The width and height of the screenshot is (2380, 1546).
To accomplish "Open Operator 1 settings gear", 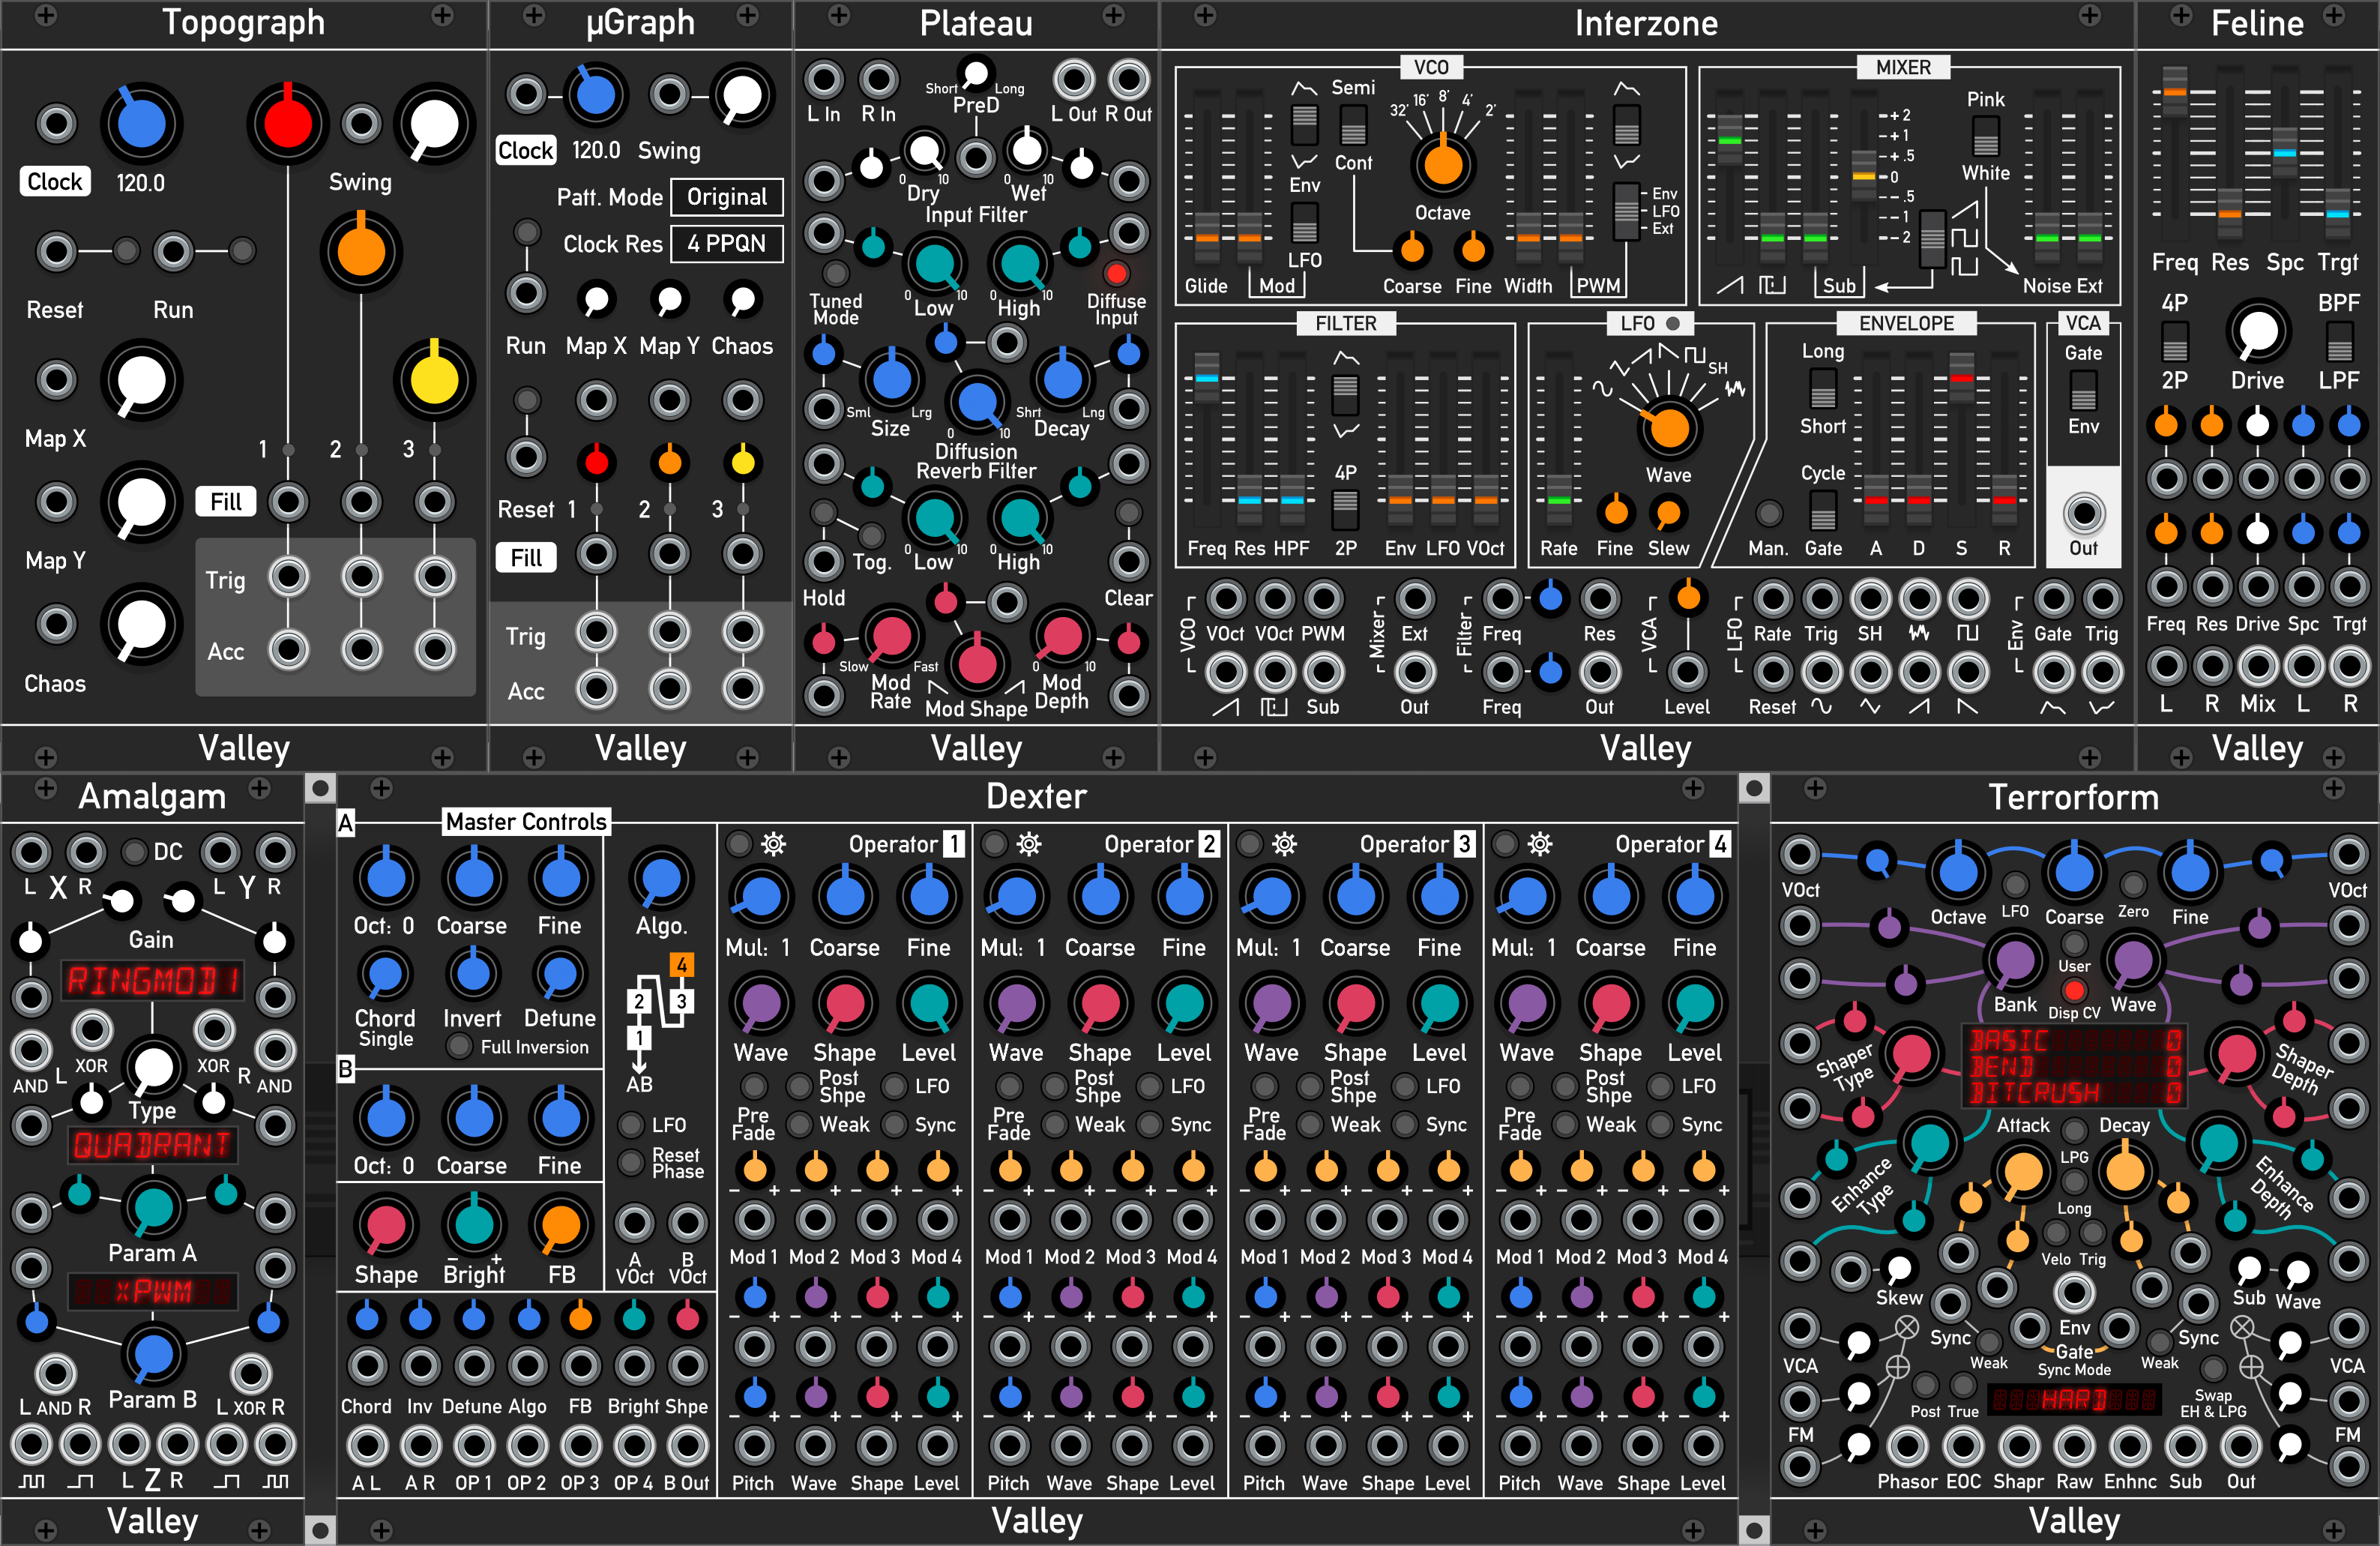I will (x=773, y=844).
